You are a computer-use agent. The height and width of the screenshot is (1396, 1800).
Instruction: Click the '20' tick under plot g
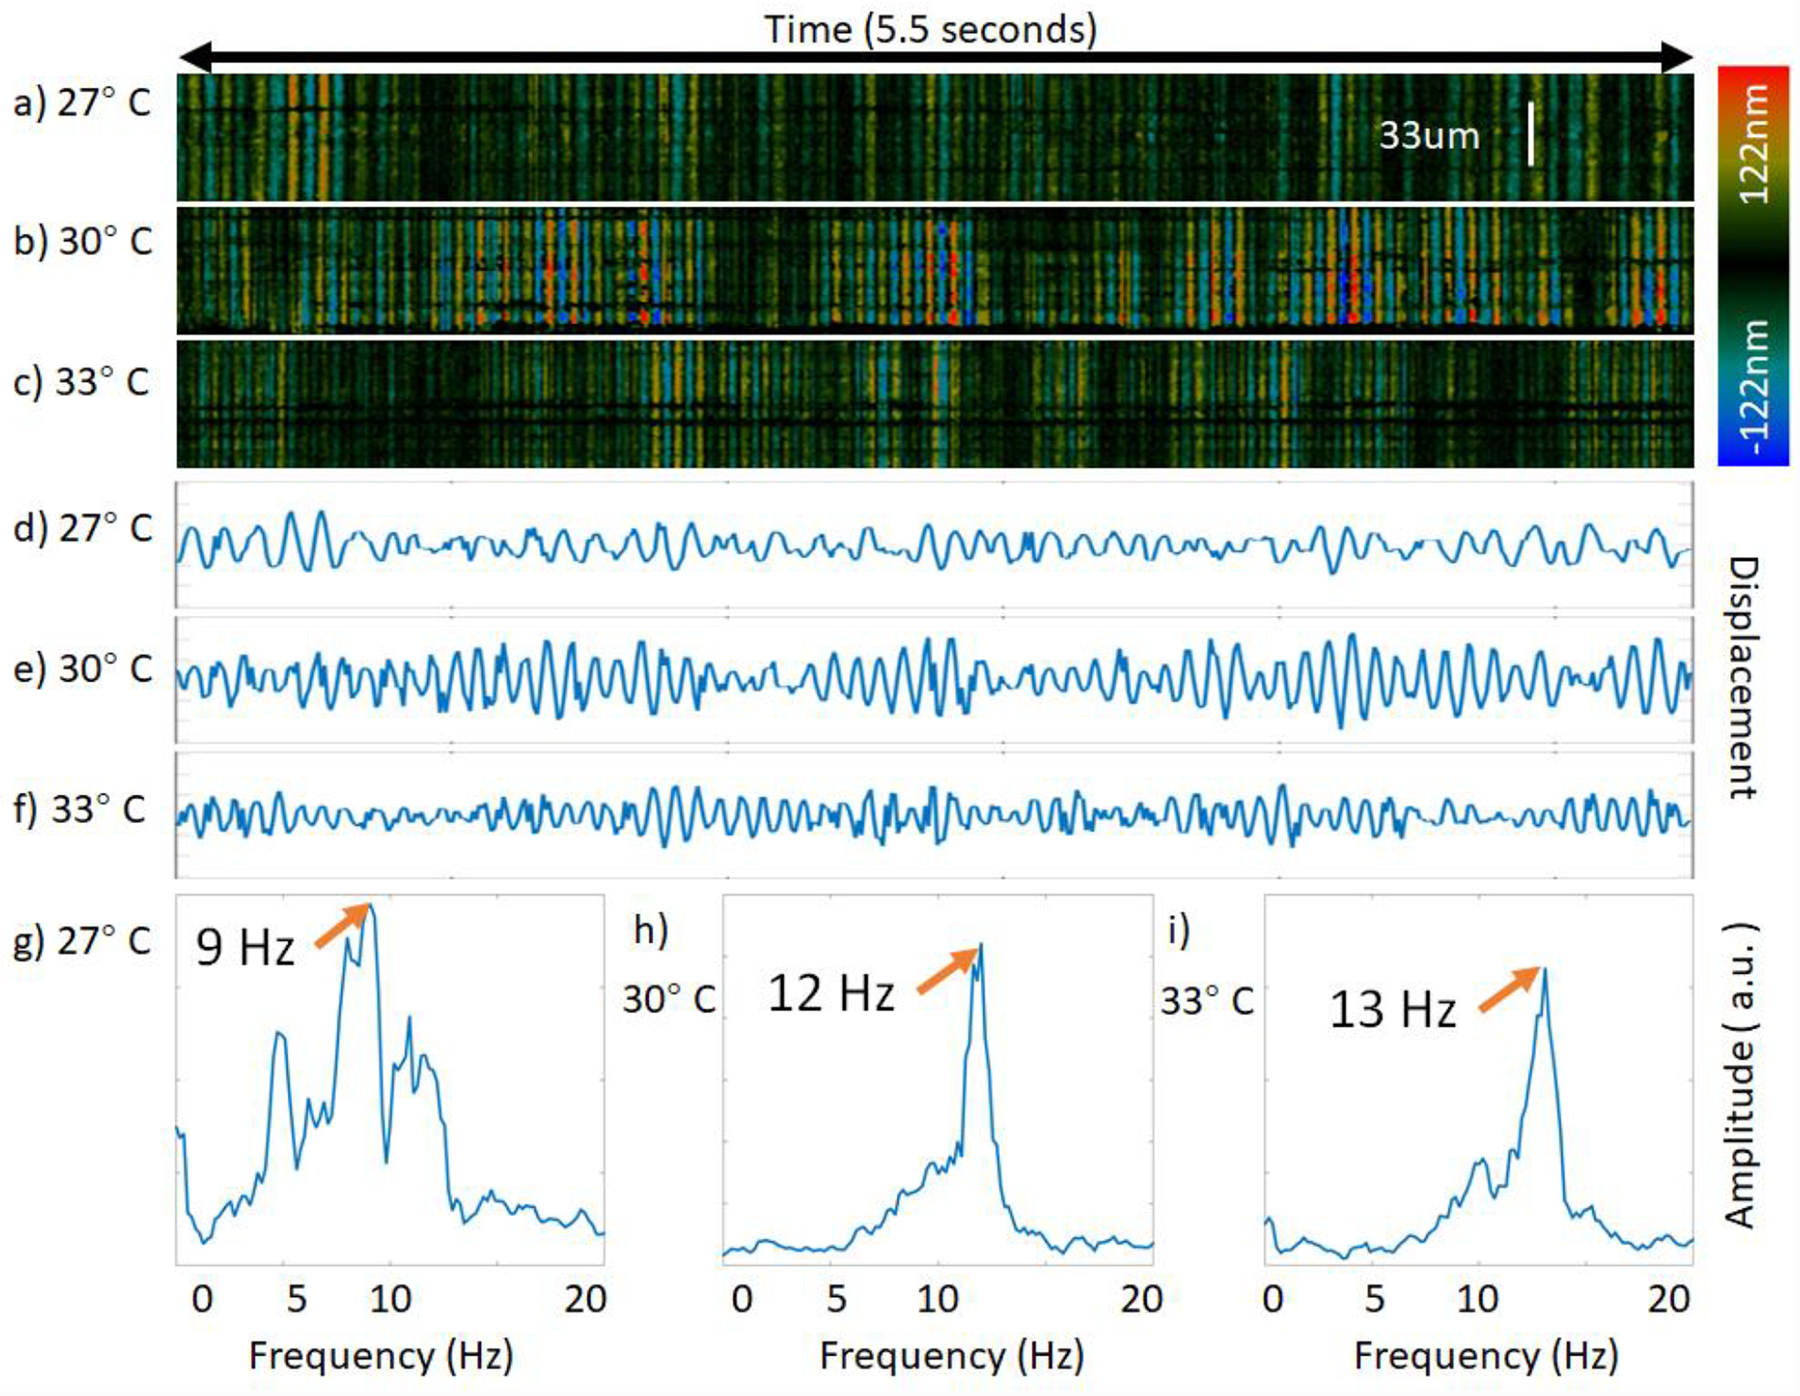click(x=585, y=1299)
